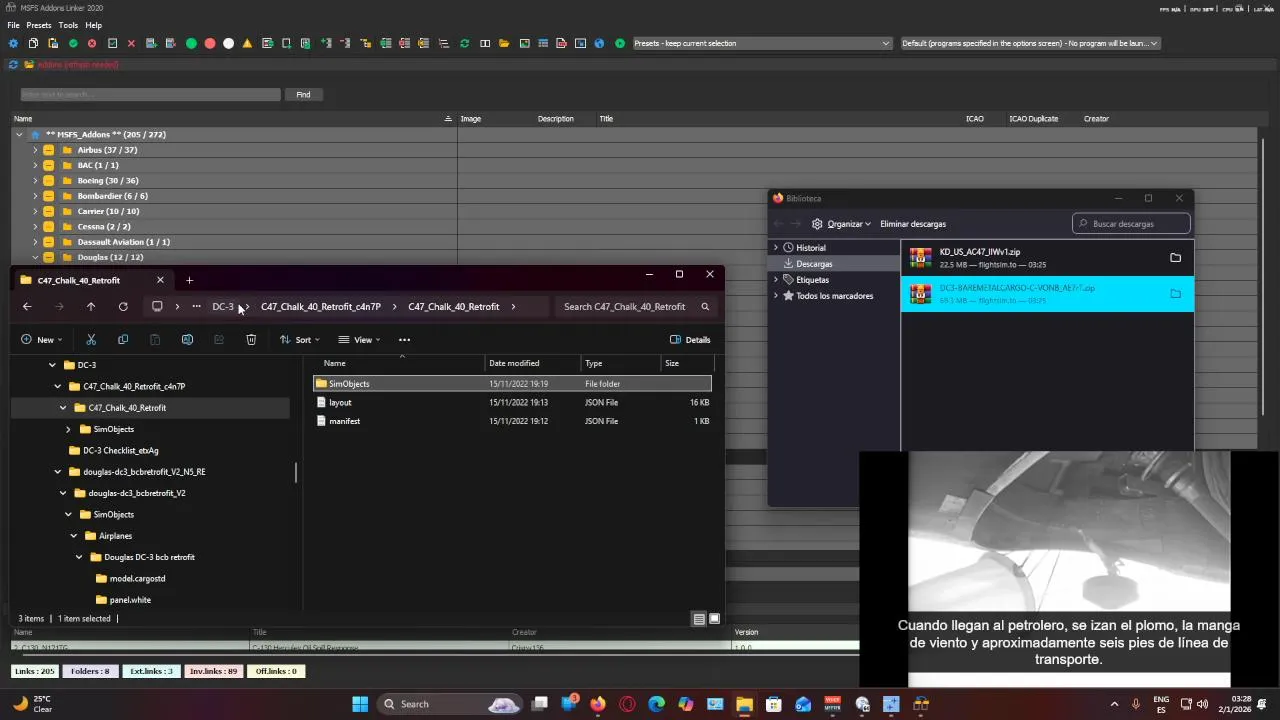
Task: Click the Buscar descargas search field
Action: (x=1131, y=224)
